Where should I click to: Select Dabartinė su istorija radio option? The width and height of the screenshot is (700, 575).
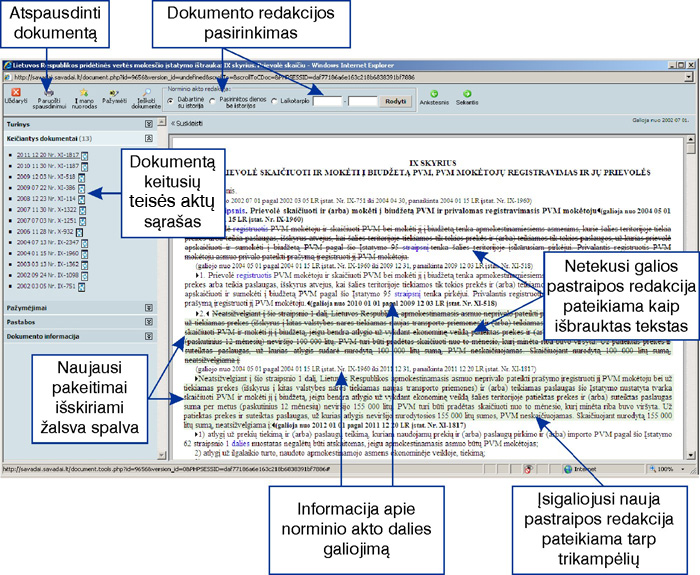pyautogui.click(x=170, y=101)
